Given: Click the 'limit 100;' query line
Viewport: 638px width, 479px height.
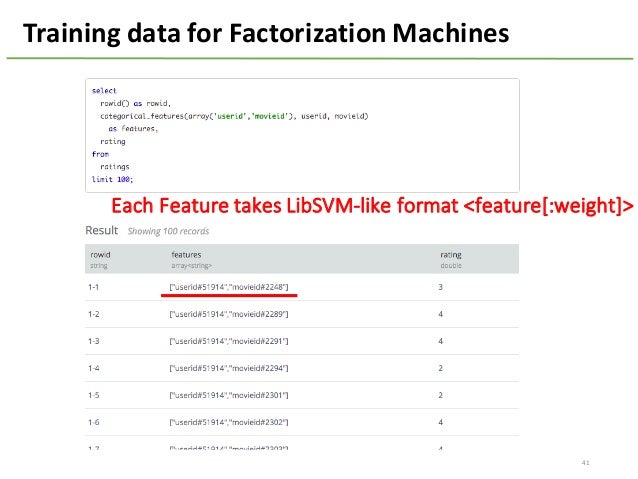Looking at the screenshot, I should 112,179.
